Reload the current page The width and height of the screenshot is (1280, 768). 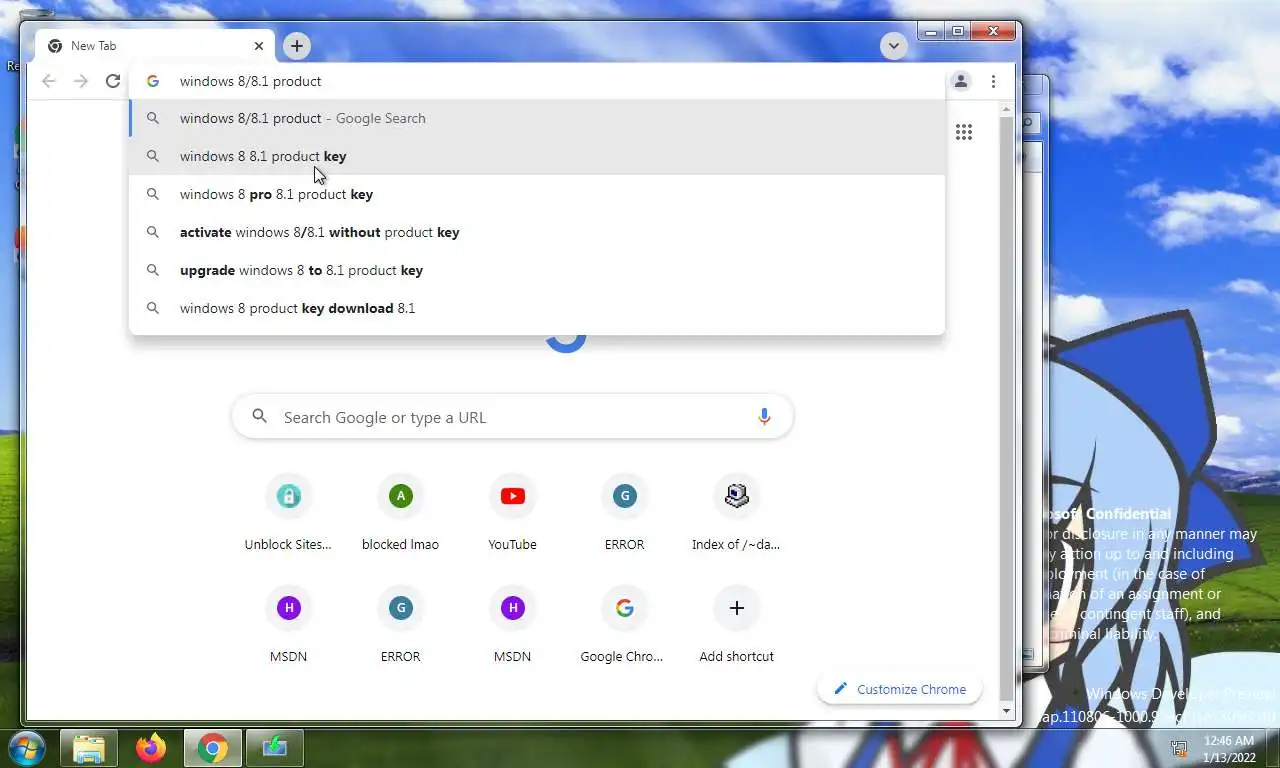[x=113, y=81]
